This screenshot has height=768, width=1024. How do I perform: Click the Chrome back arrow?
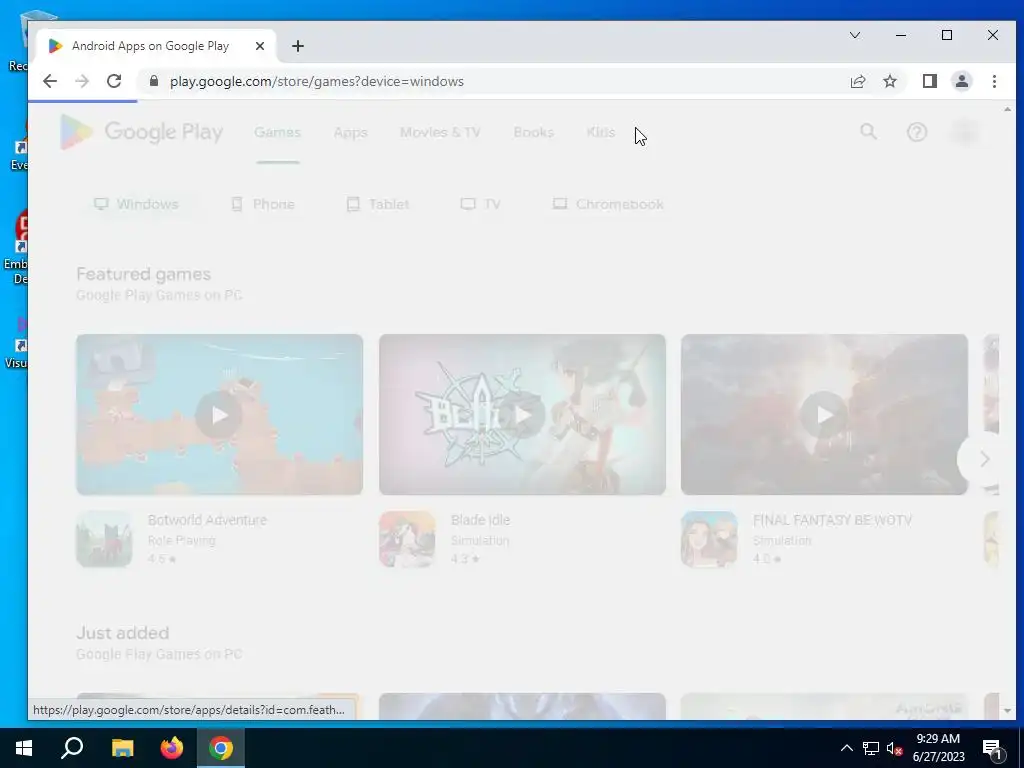pos(50,81)
